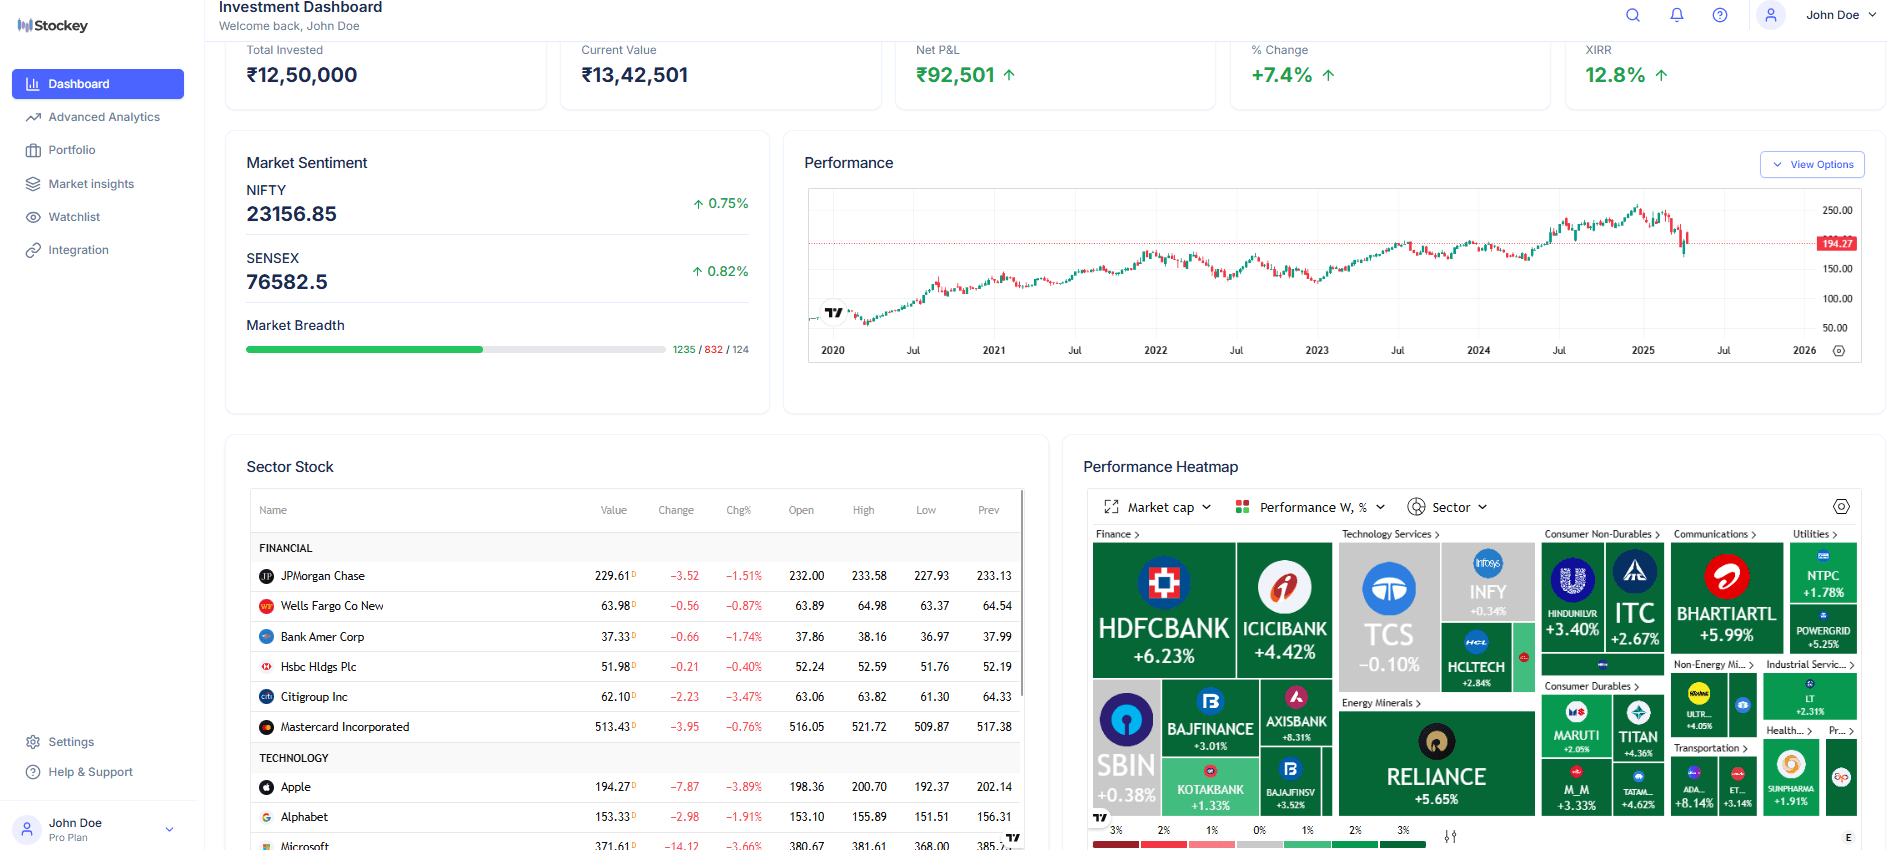Click the Apple logo icon in table
The image size is (1887, 850).
[x=266, y=787]
